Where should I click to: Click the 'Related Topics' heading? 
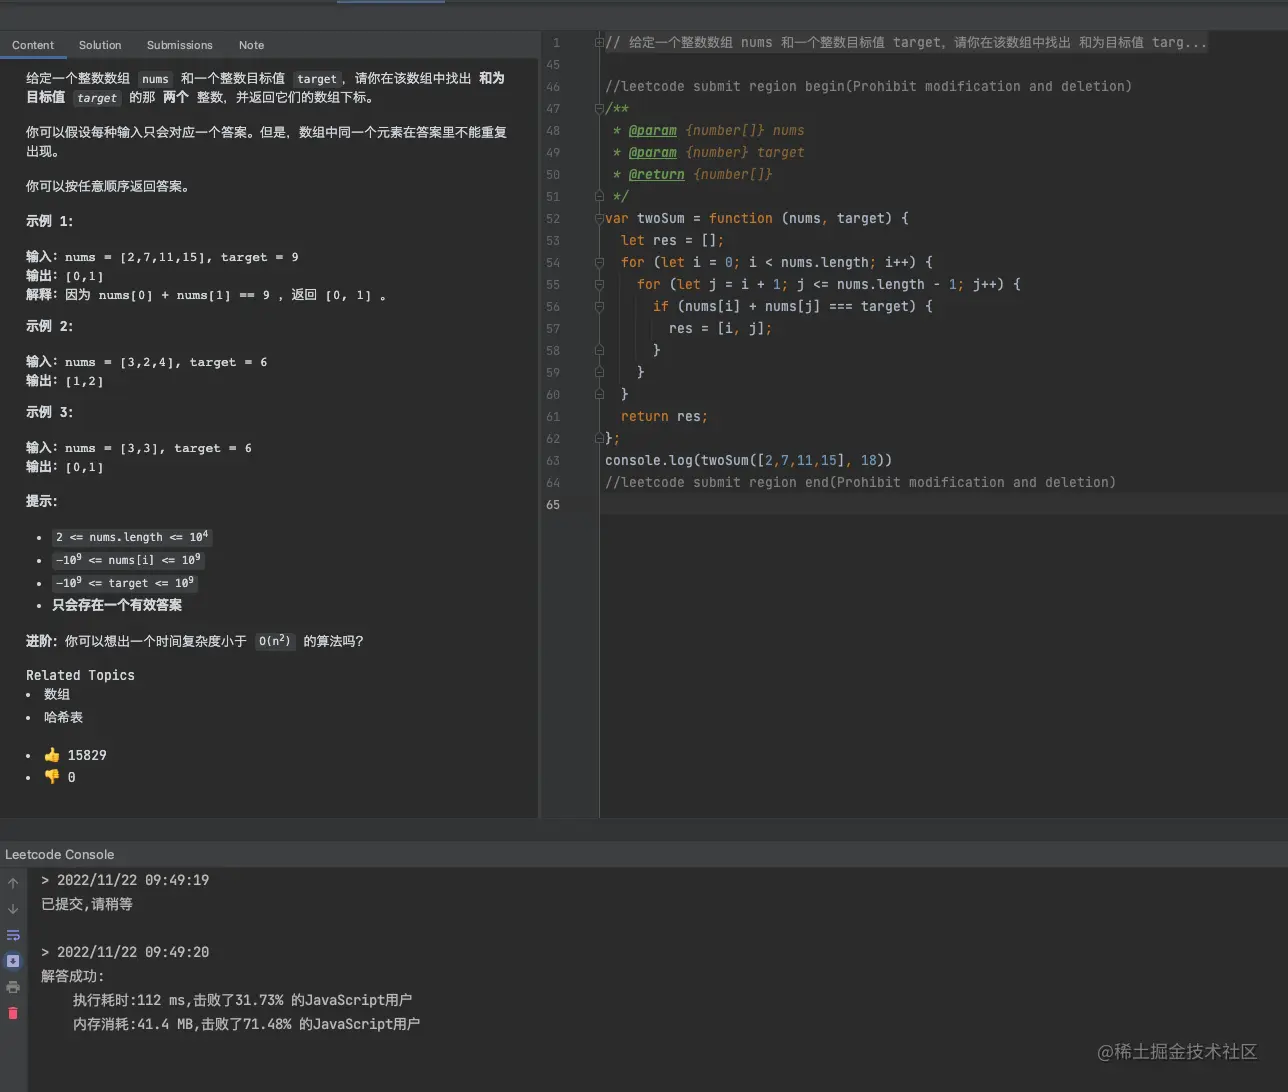point(80,675)
